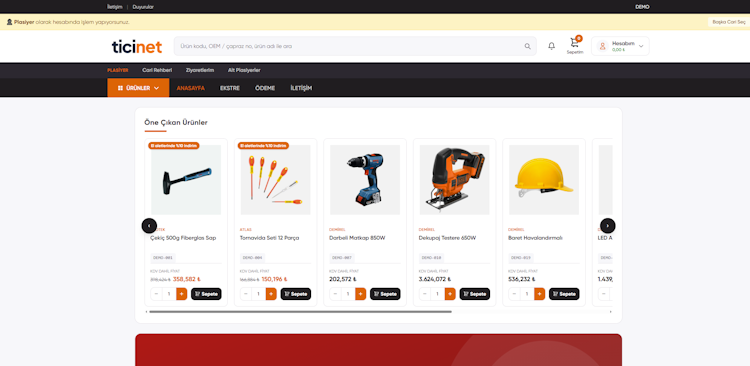This screenshot has height=366, width=750.
Task: Go to next featured products with the right arrow
Action: (607, 225)
